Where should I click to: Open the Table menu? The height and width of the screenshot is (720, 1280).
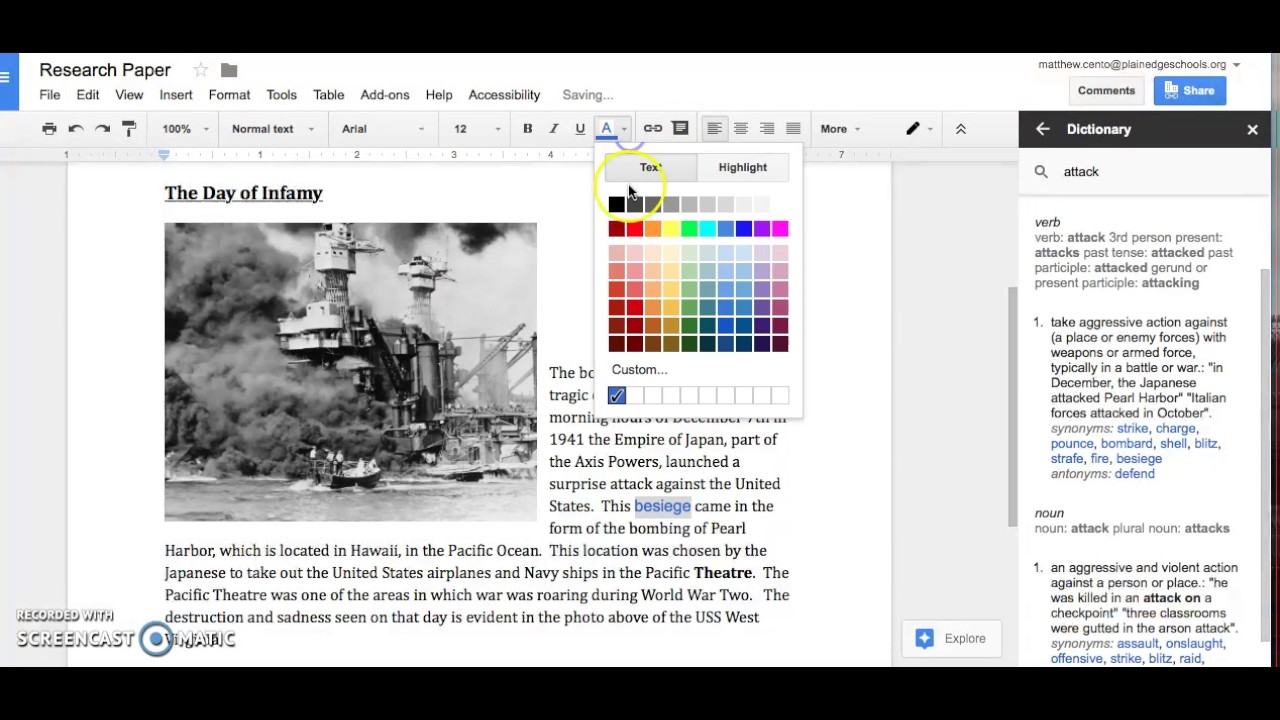pos(329,95)
